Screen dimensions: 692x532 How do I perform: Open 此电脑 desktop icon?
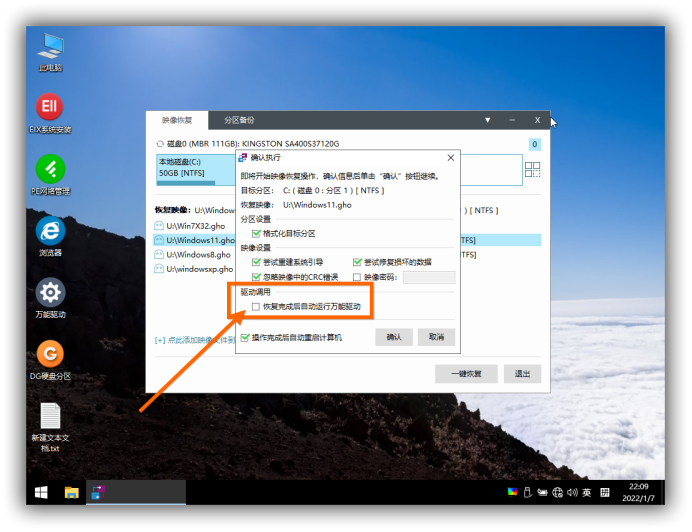50,47
